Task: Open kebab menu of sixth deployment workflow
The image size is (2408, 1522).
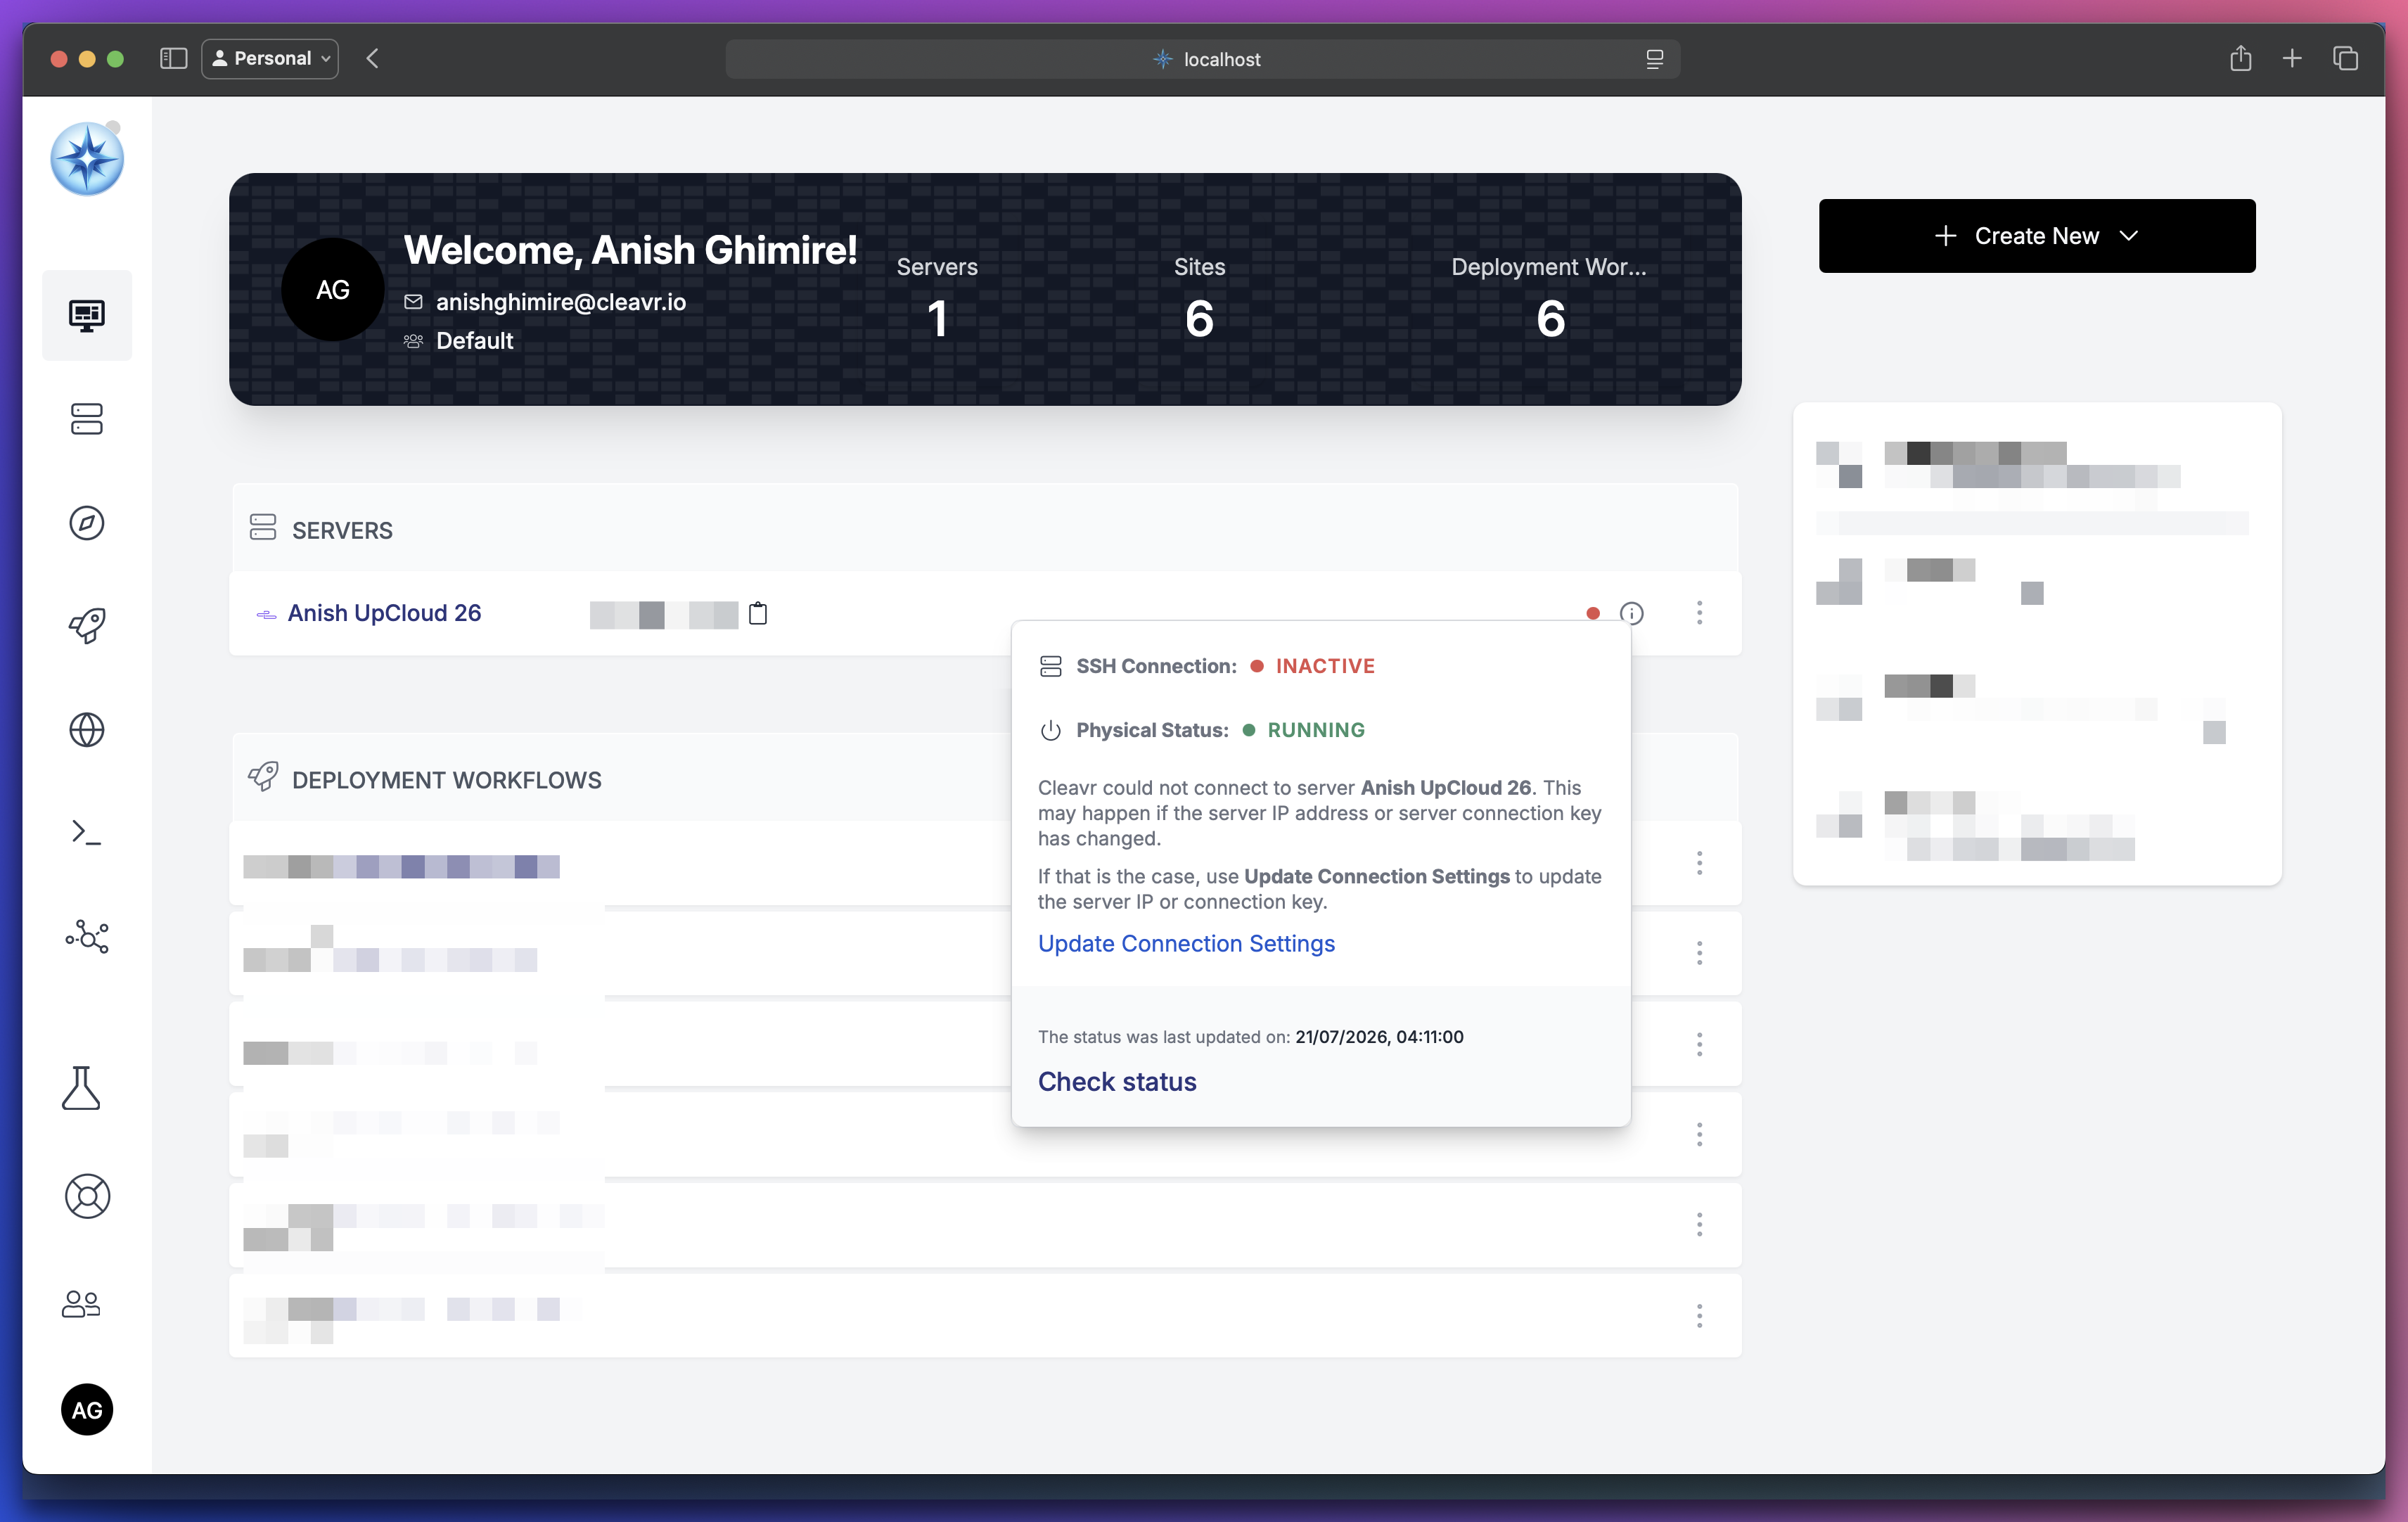Action: pyautogui.click(x=1699, y=1315)
